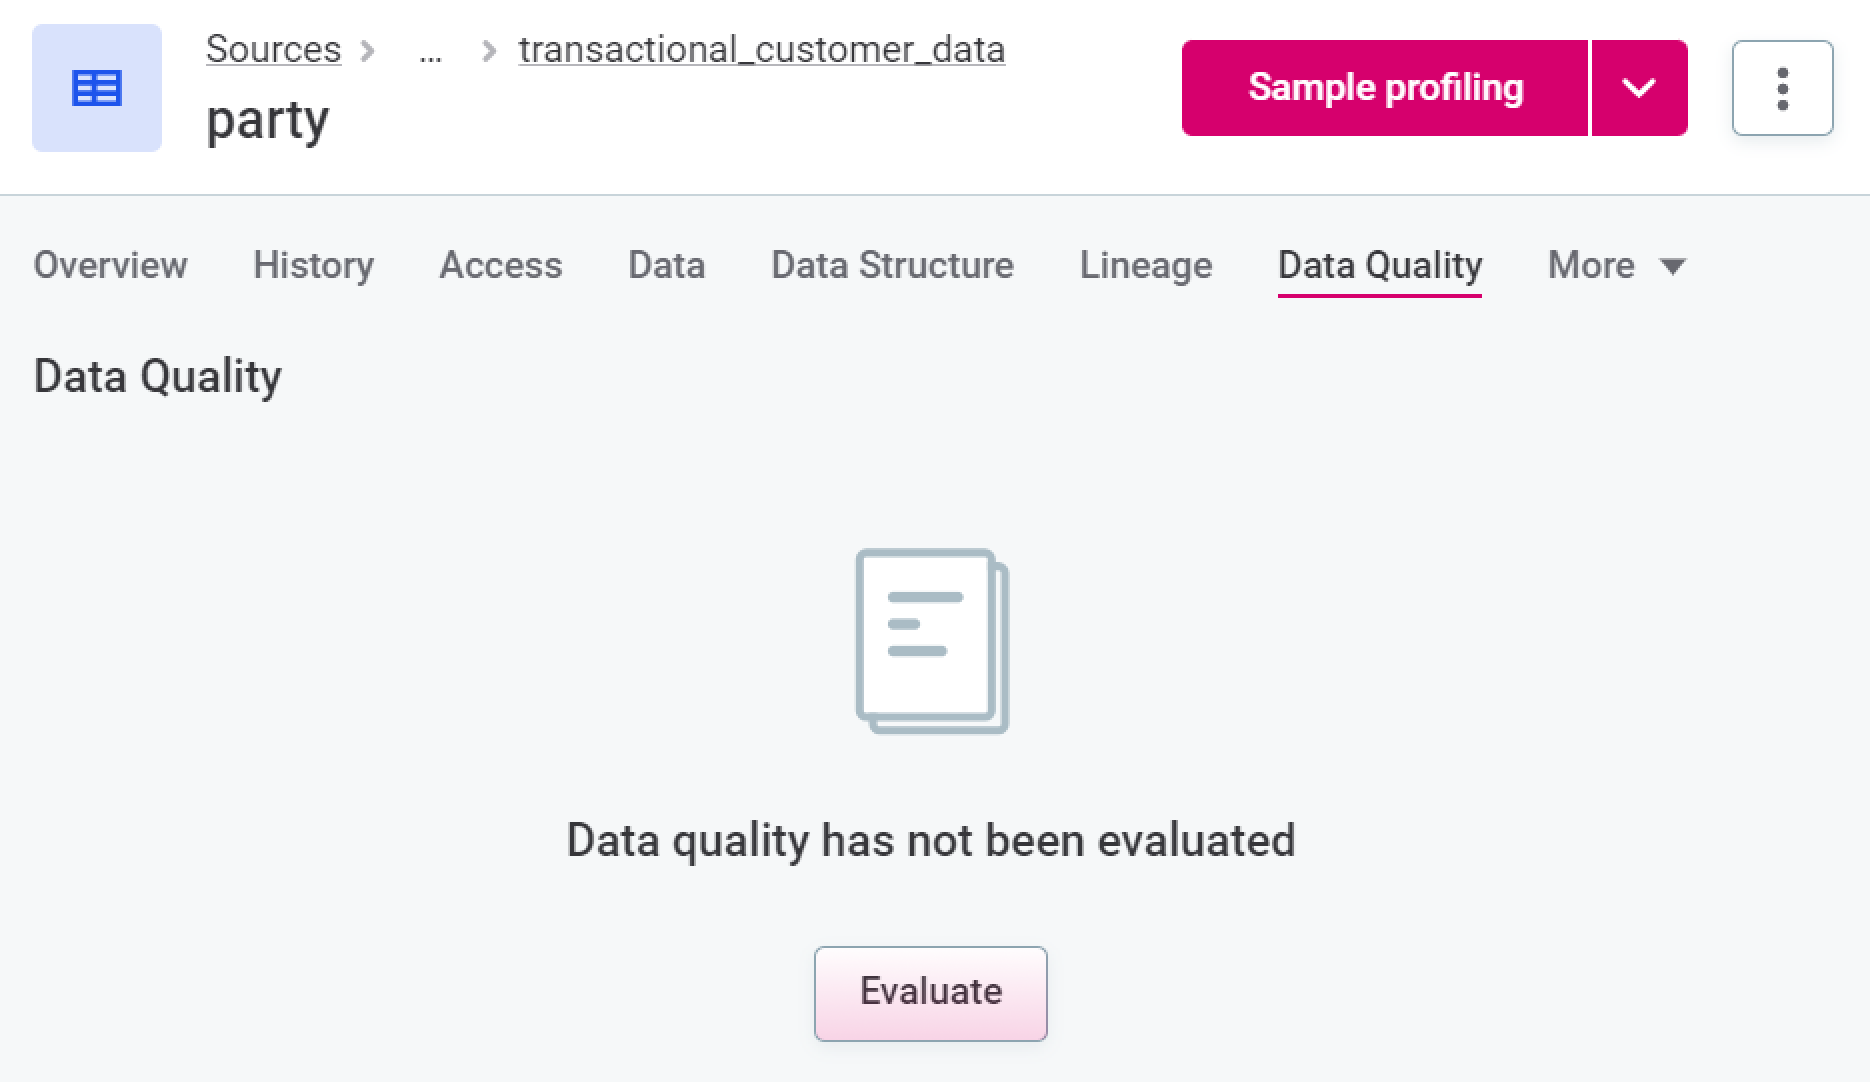Viewport: 1870px width, 1082px height.
Task: Expand the Sample profiling dropdown arrow
Action: (1639, 88)
